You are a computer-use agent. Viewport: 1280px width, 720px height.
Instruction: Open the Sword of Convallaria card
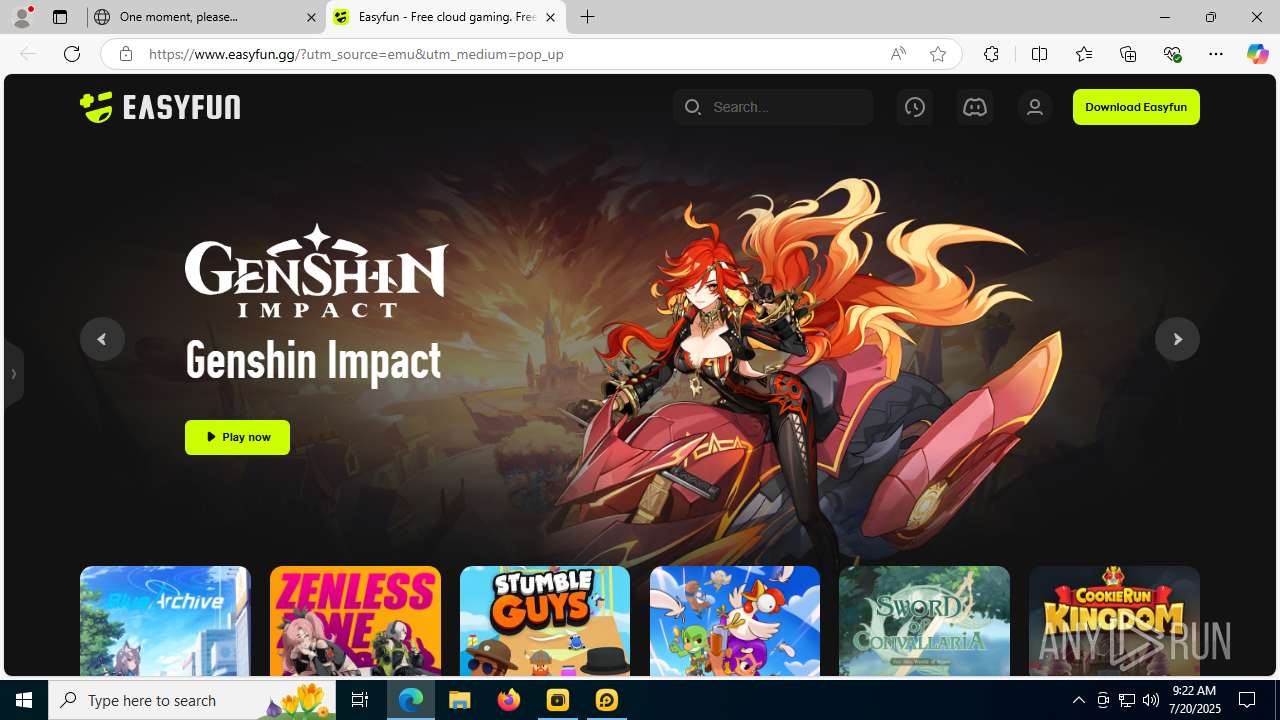pyautogui.click(x=924, y=621)
